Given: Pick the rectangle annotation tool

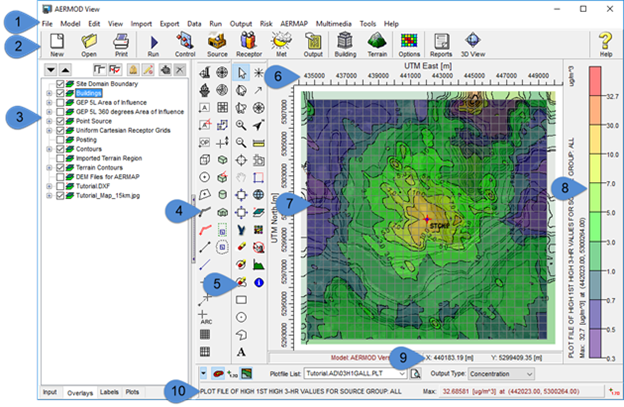Looking at the screenshot, I should (x=241, y=300).
